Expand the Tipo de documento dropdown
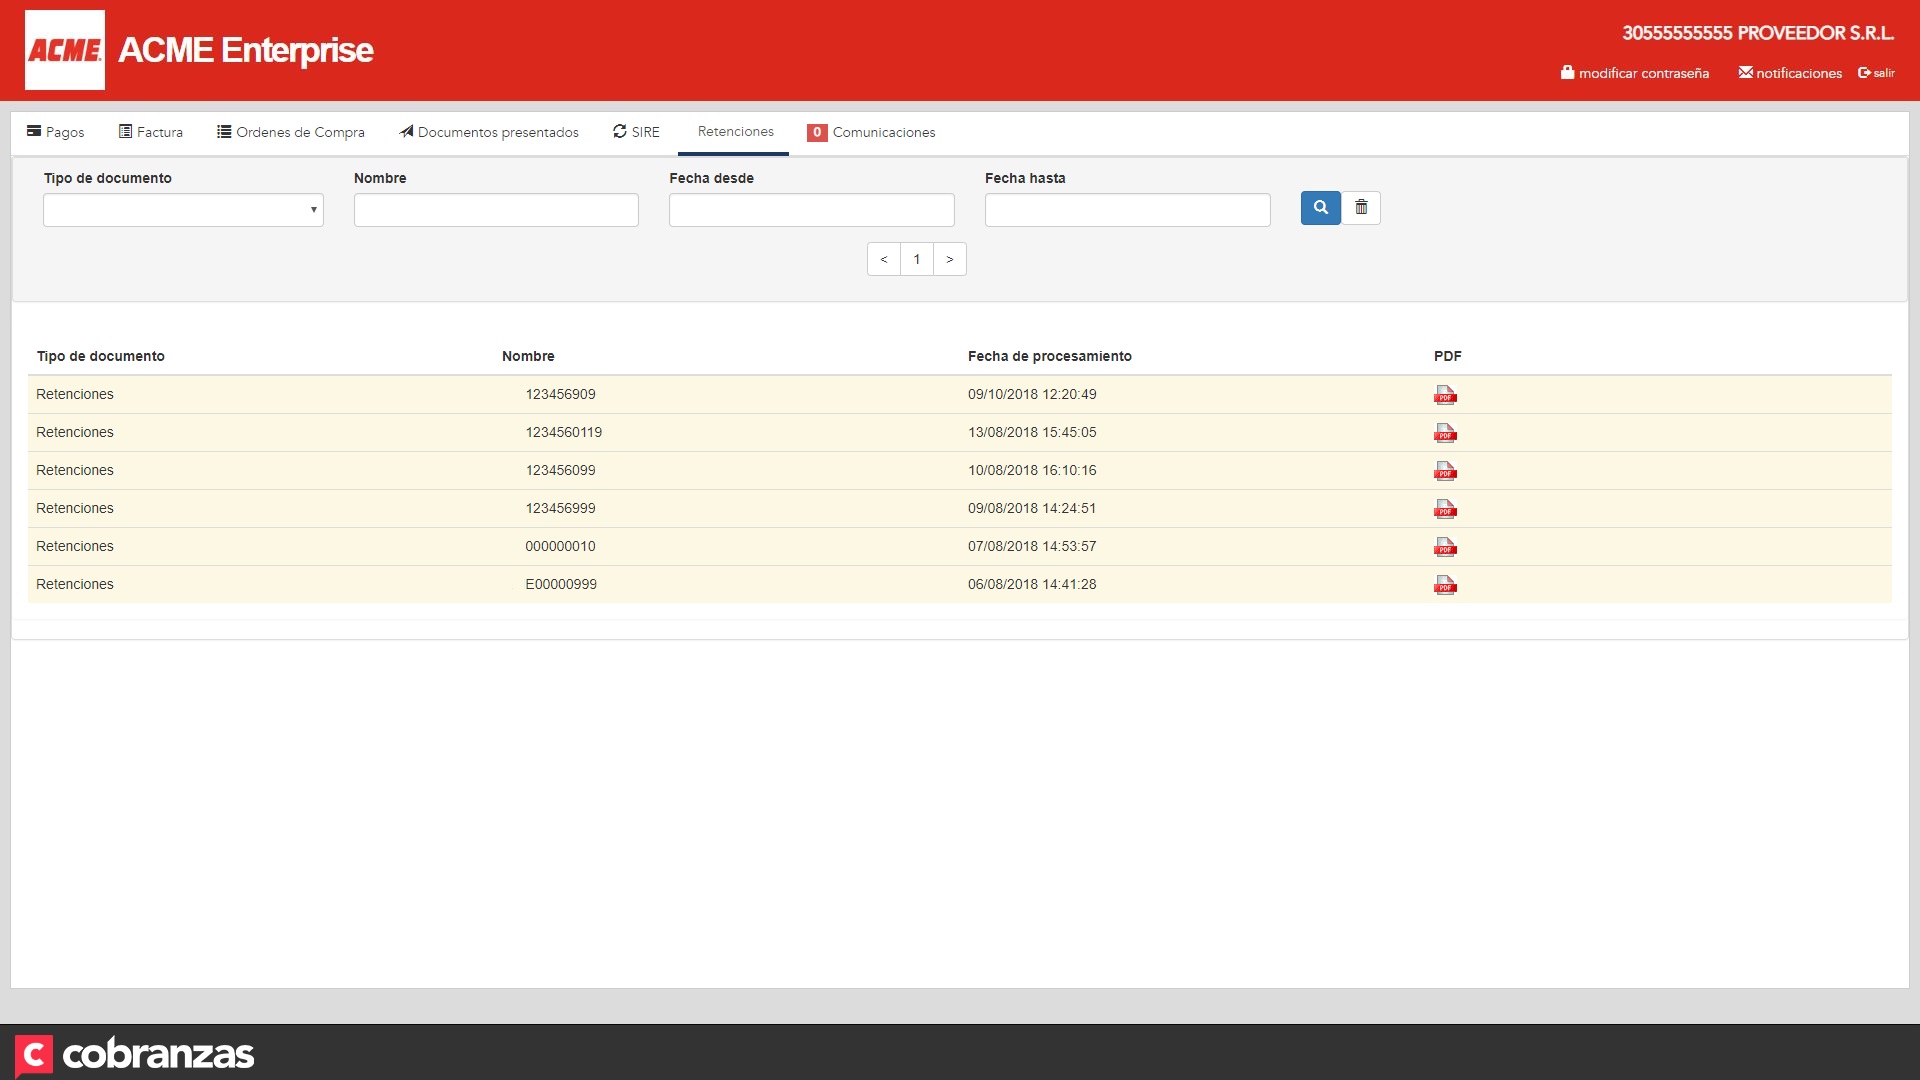1920x1080 pixels. click(x=183, y=210)
